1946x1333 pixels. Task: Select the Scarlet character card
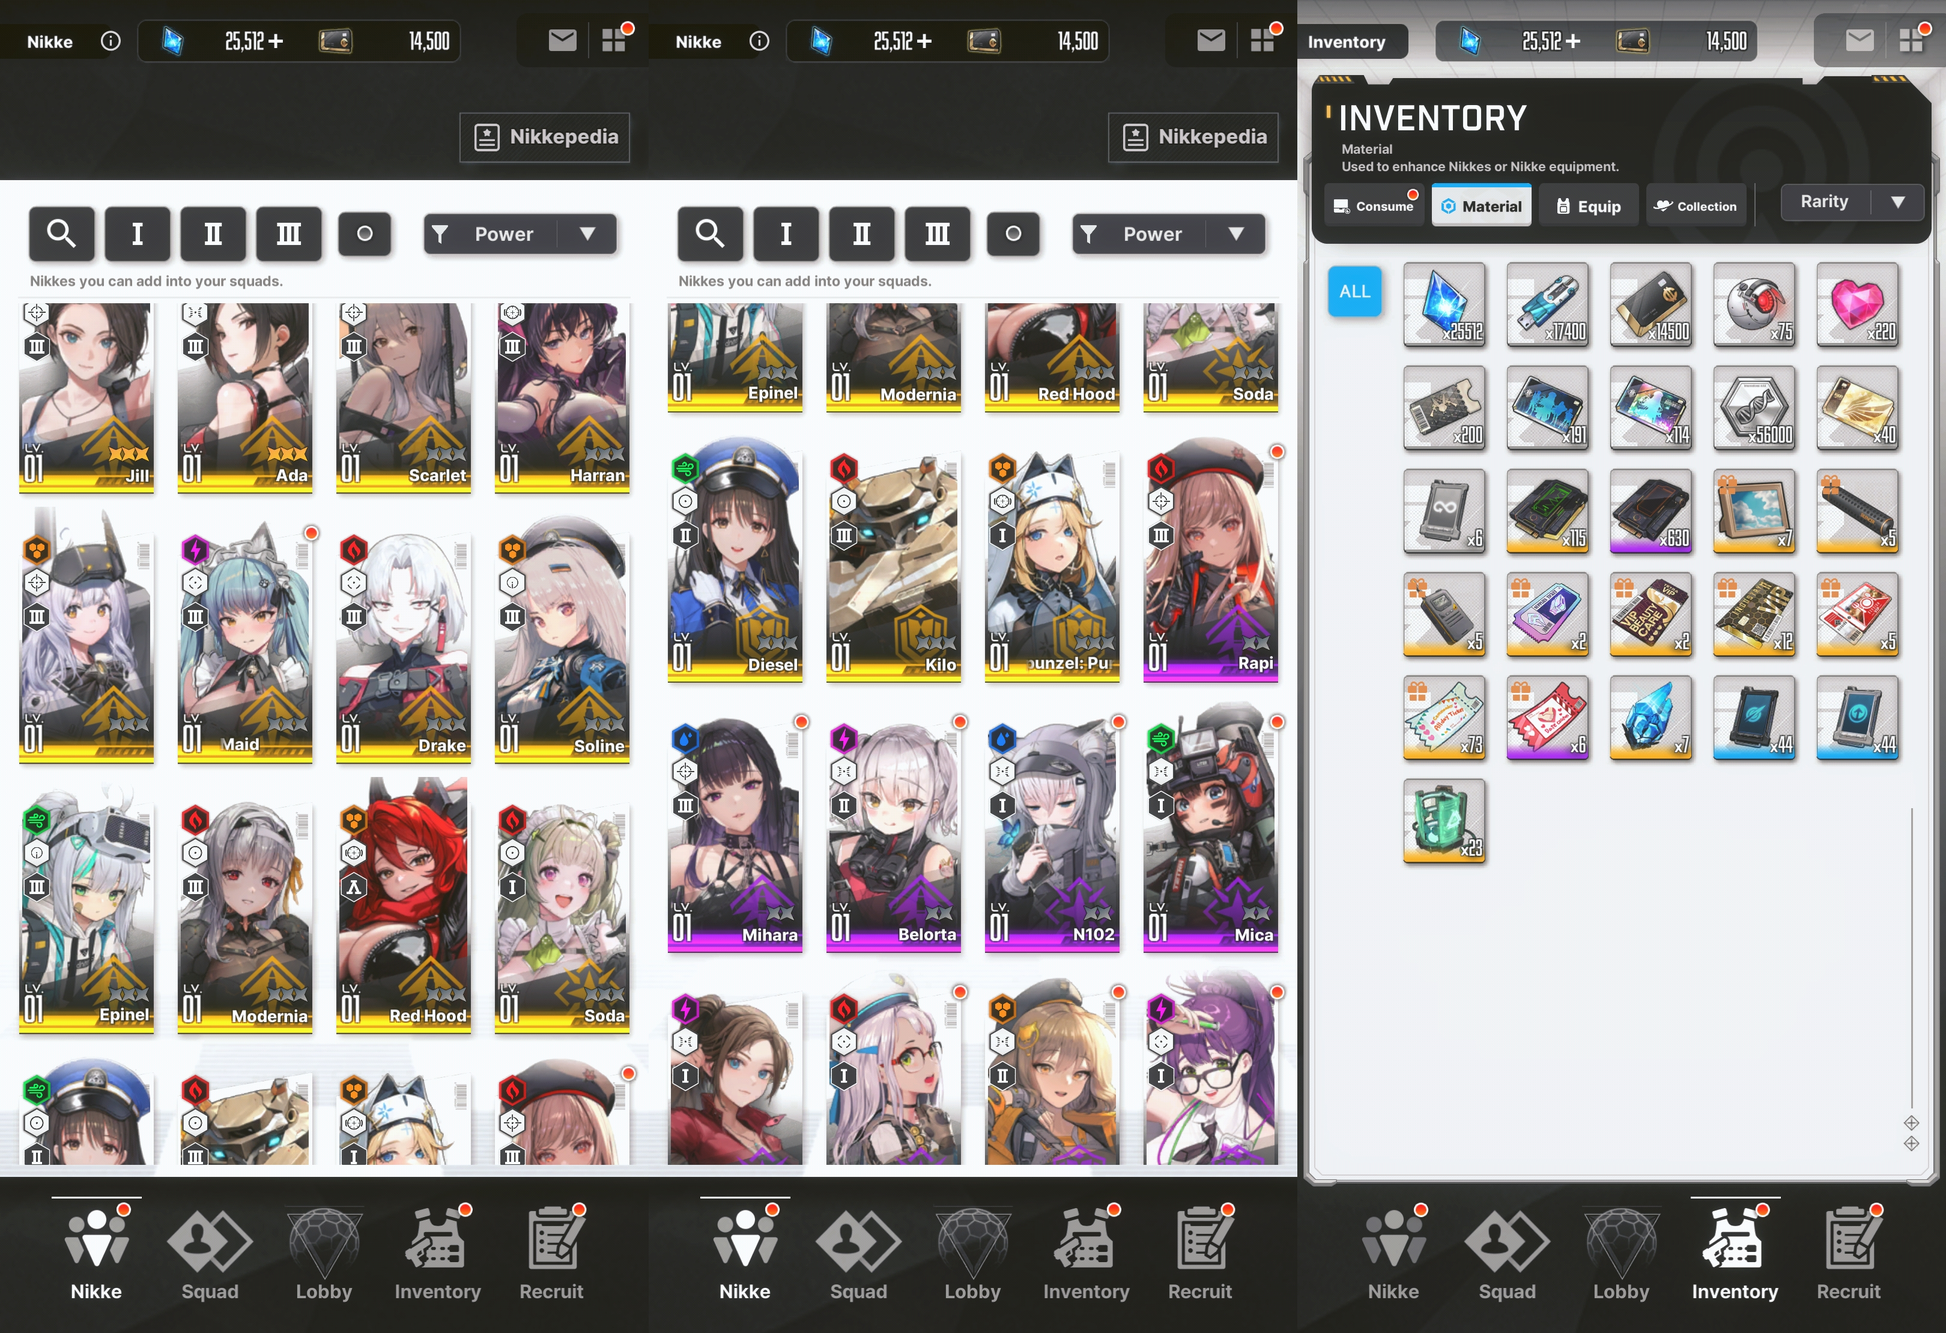click(404, 396)
